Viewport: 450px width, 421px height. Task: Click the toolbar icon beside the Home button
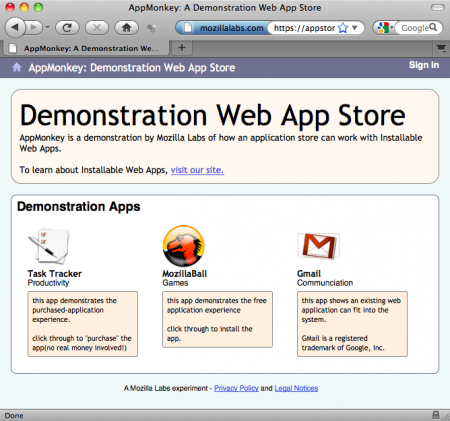click(x=151, y=28)
